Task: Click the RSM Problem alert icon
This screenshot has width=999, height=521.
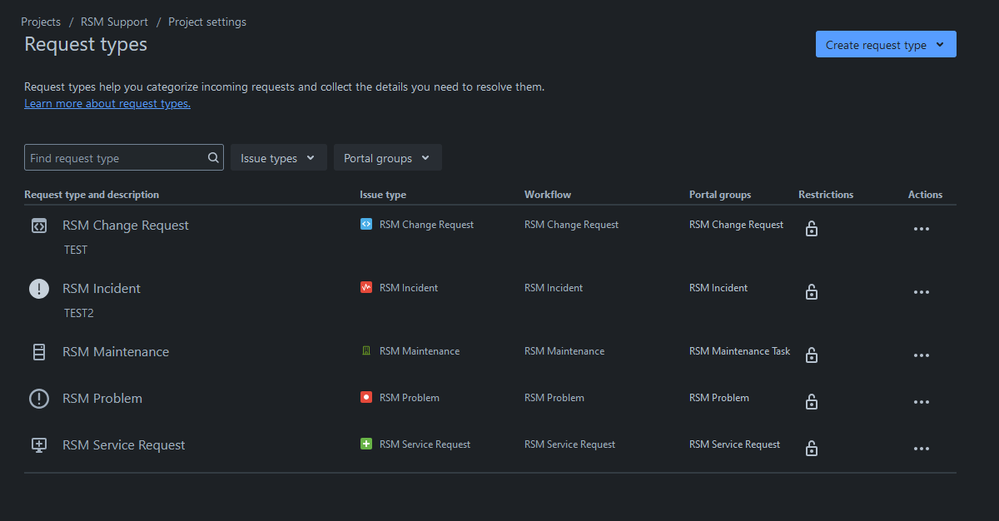Action: point(39,399)
